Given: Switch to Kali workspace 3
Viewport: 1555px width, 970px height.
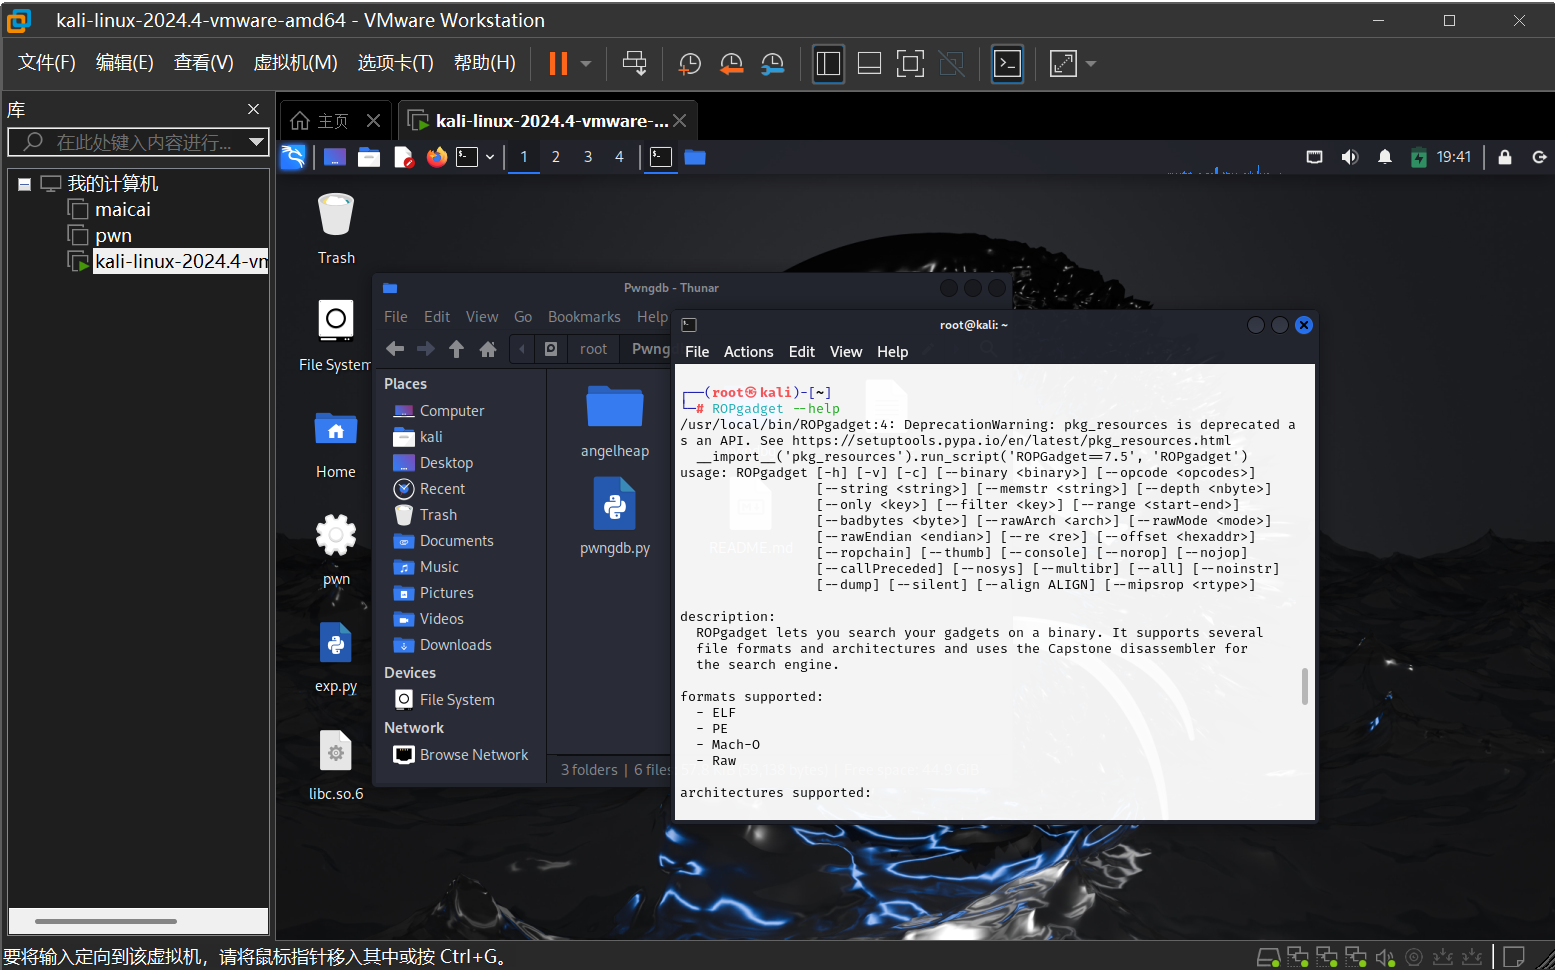Looking at the screenshot, I should [588, 157].
